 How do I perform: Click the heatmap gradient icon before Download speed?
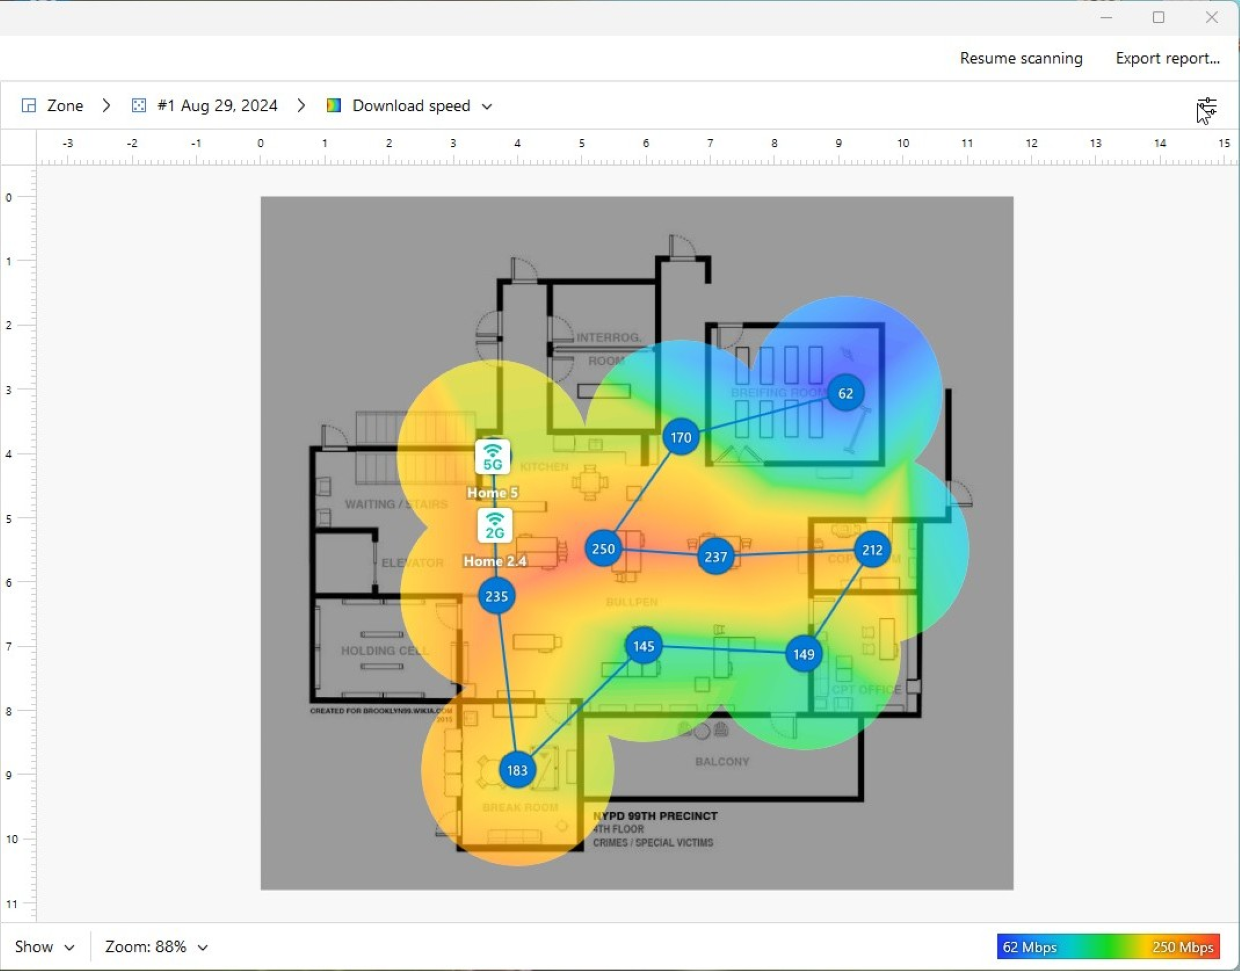[x=333, y=105]
